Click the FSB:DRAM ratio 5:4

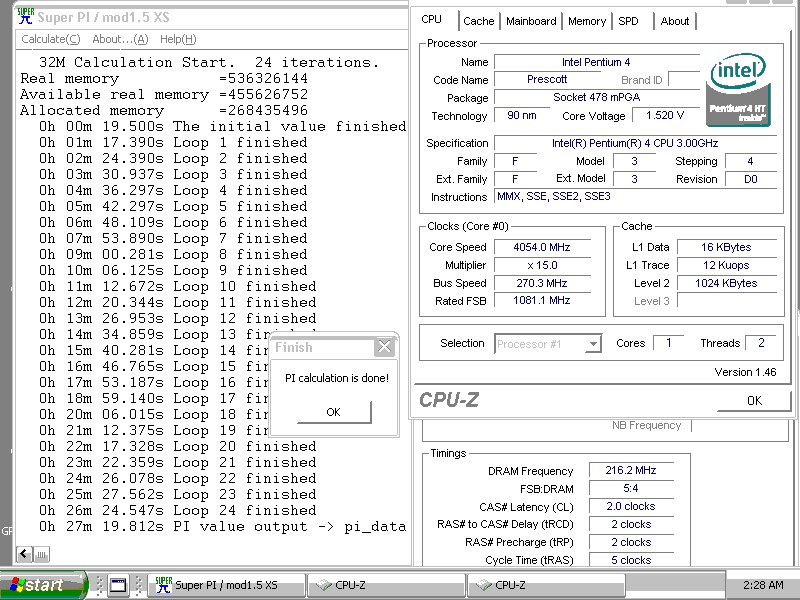click(x=631, y=488)
